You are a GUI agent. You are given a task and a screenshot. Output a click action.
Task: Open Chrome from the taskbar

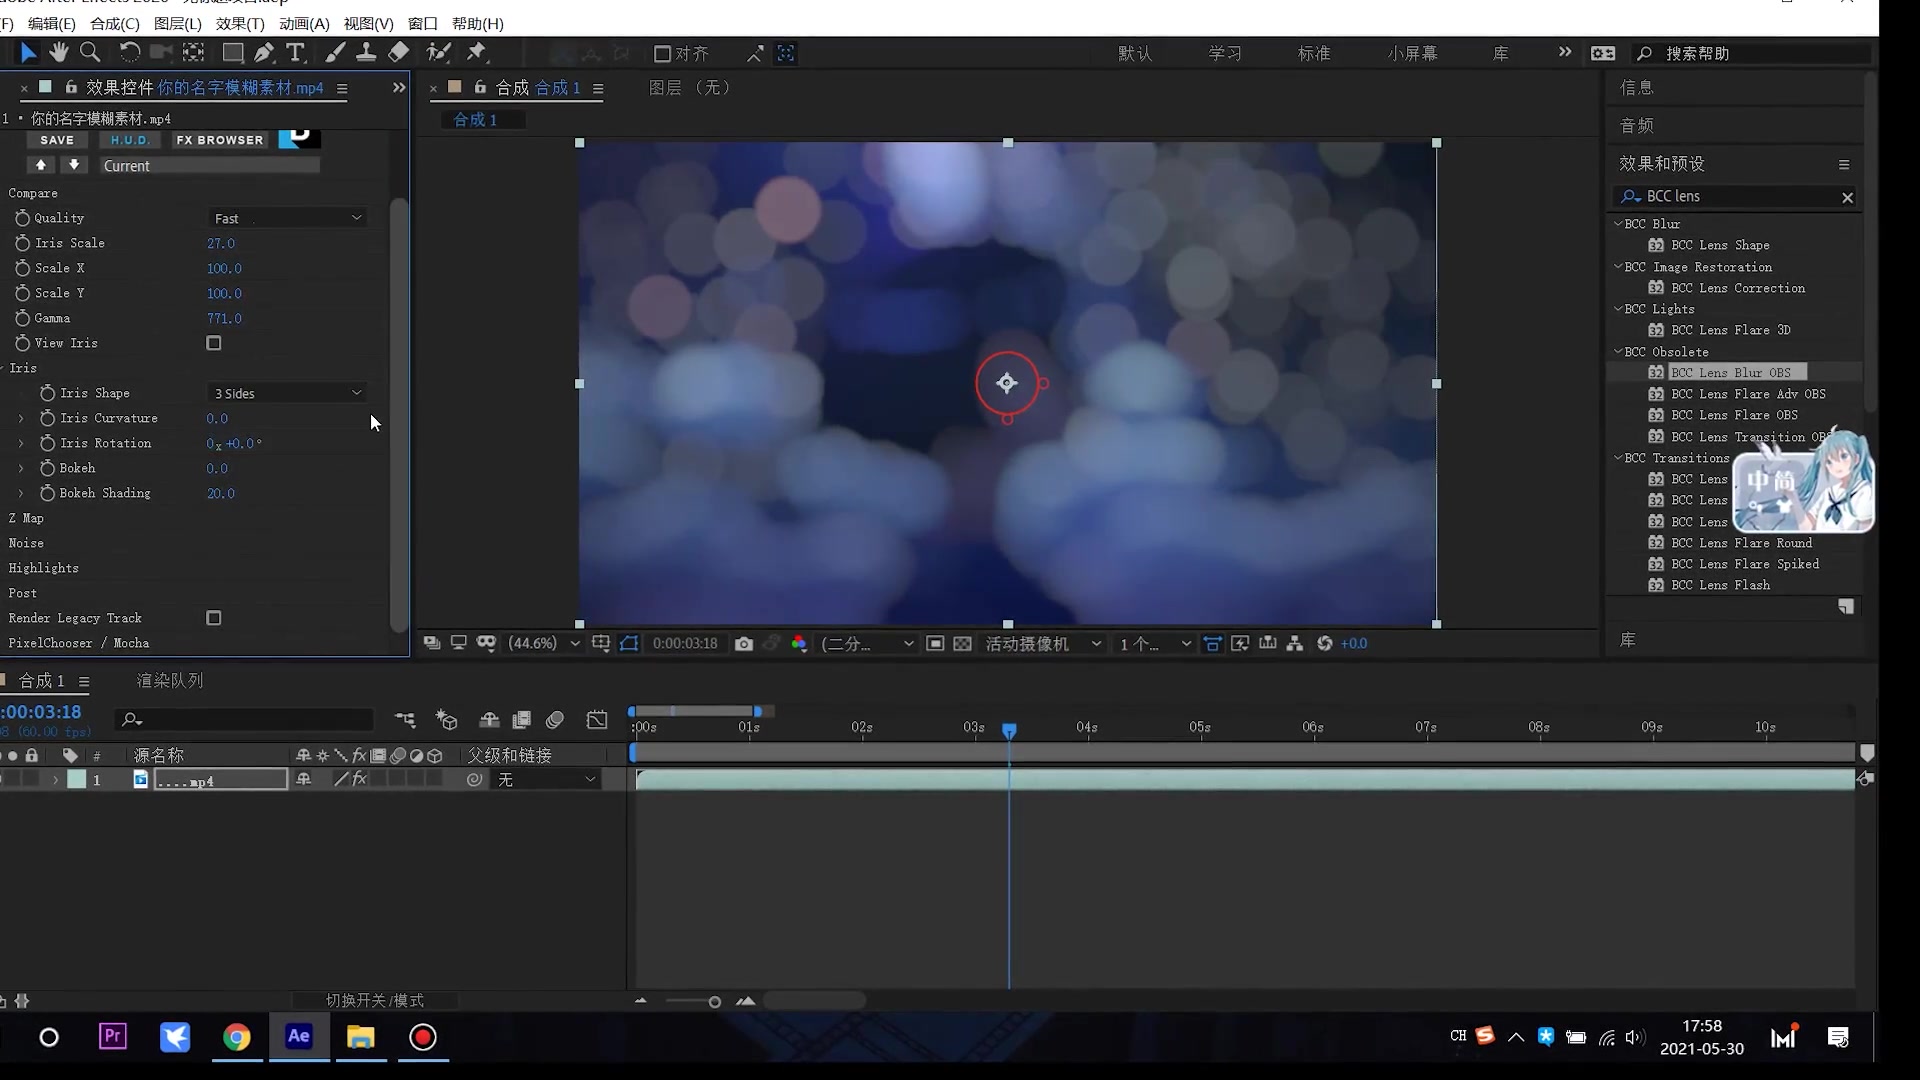pos(237,1037)
